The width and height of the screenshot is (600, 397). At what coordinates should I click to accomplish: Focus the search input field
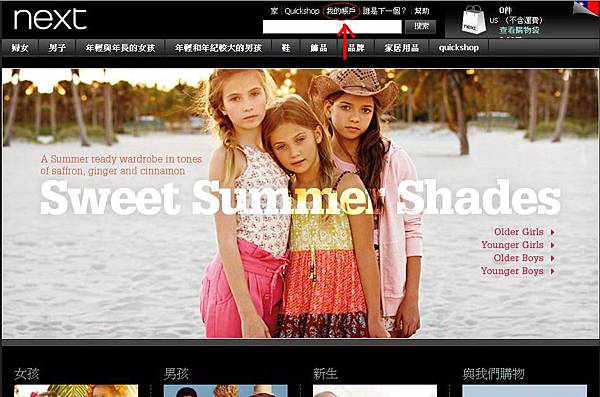tap(332, 26)
